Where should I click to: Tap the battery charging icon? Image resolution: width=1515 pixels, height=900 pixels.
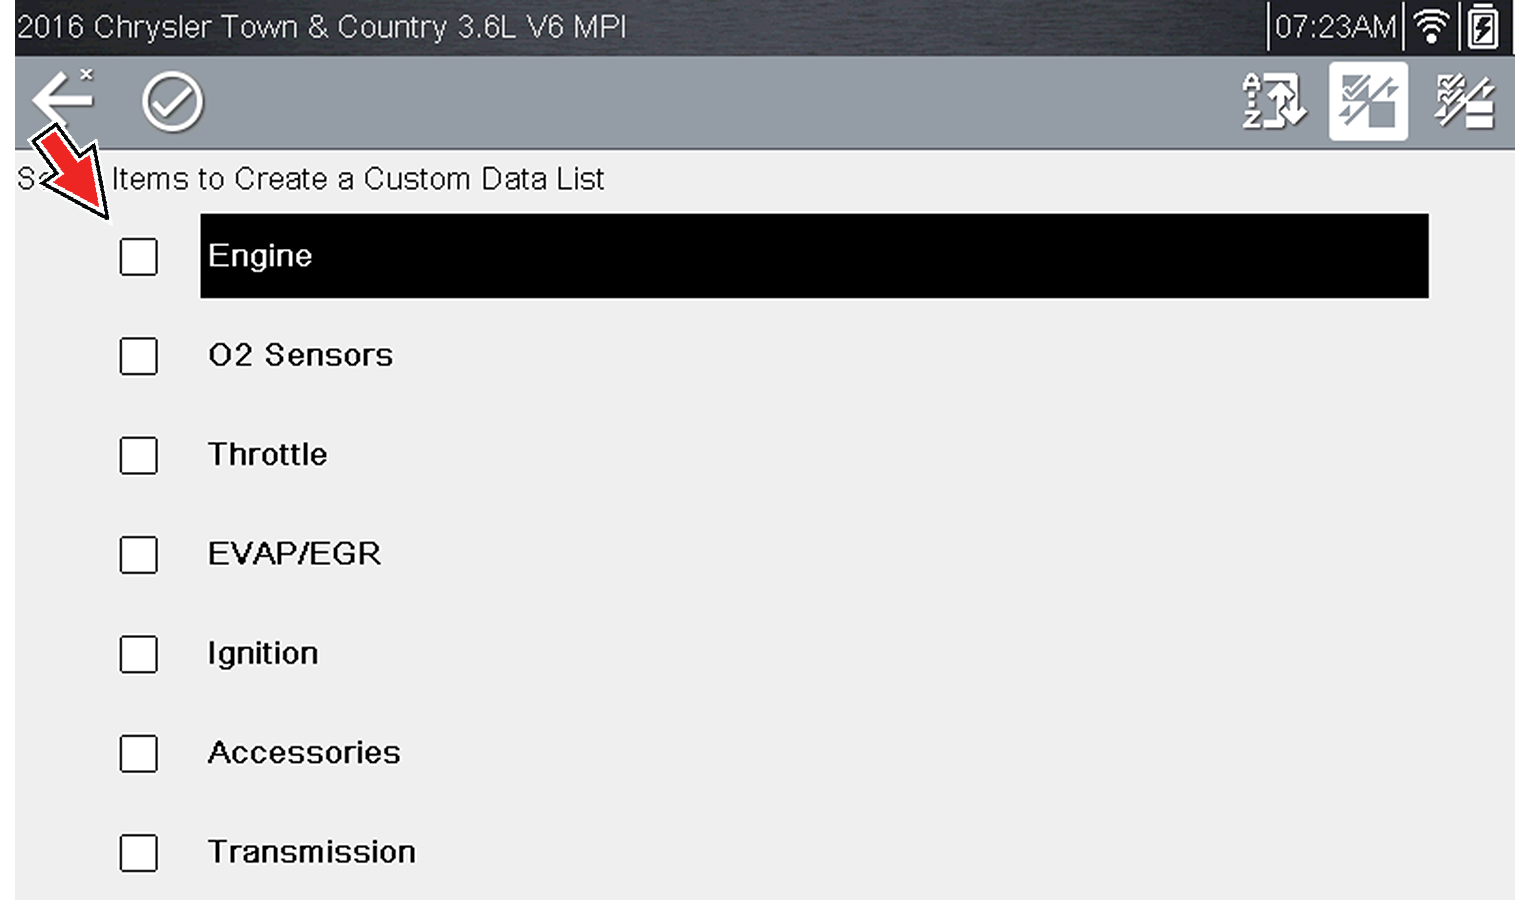1483,27
